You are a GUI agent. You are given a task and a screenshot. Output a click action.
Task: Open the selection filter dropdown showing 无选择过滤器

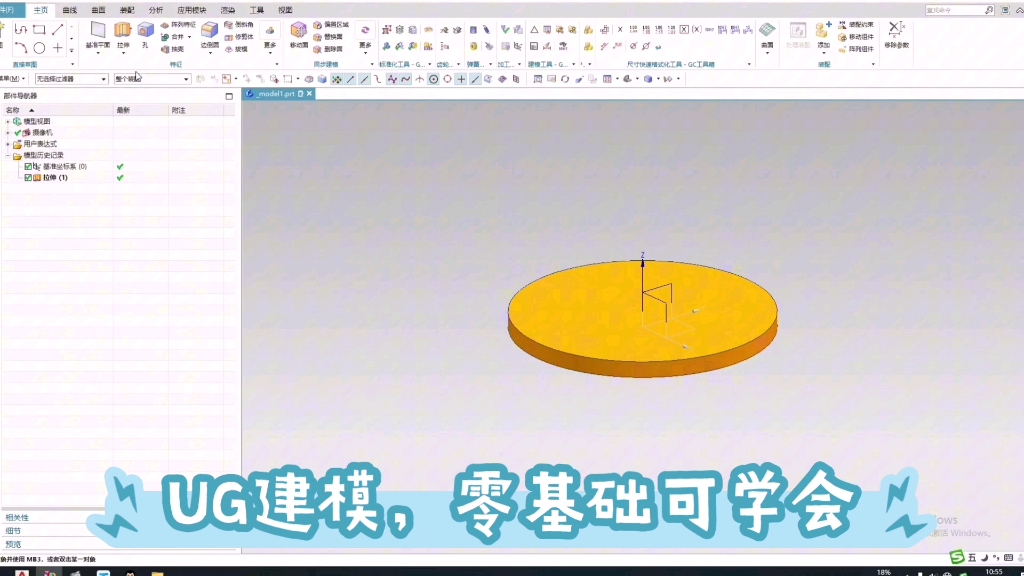pyautogui.click(x=104, y=79)
